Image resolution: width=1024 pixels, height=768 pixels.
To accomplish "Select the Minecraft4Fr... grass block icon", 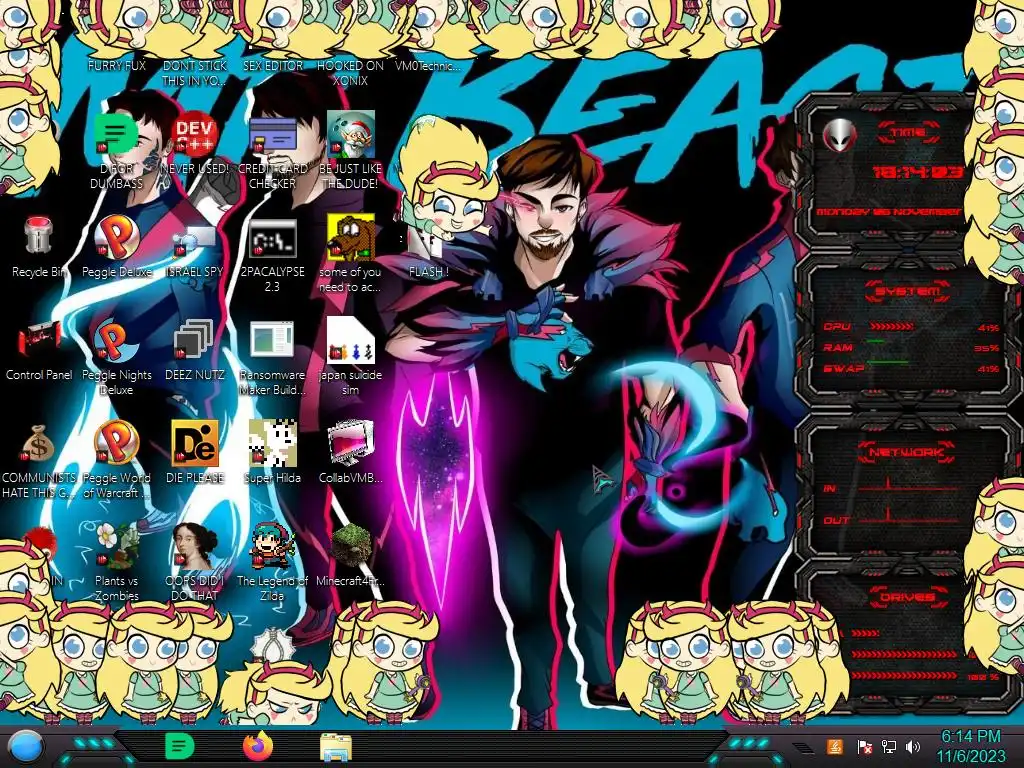I will pyautogui.click(x=351, y=546).
